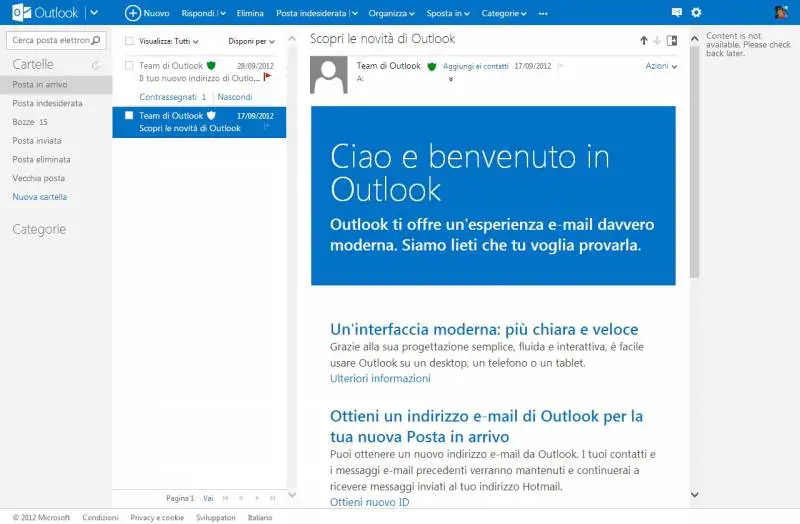Tick checkbox for the 28/09/2012 message
The image size is (800, 524).
[x=129, y=65]
